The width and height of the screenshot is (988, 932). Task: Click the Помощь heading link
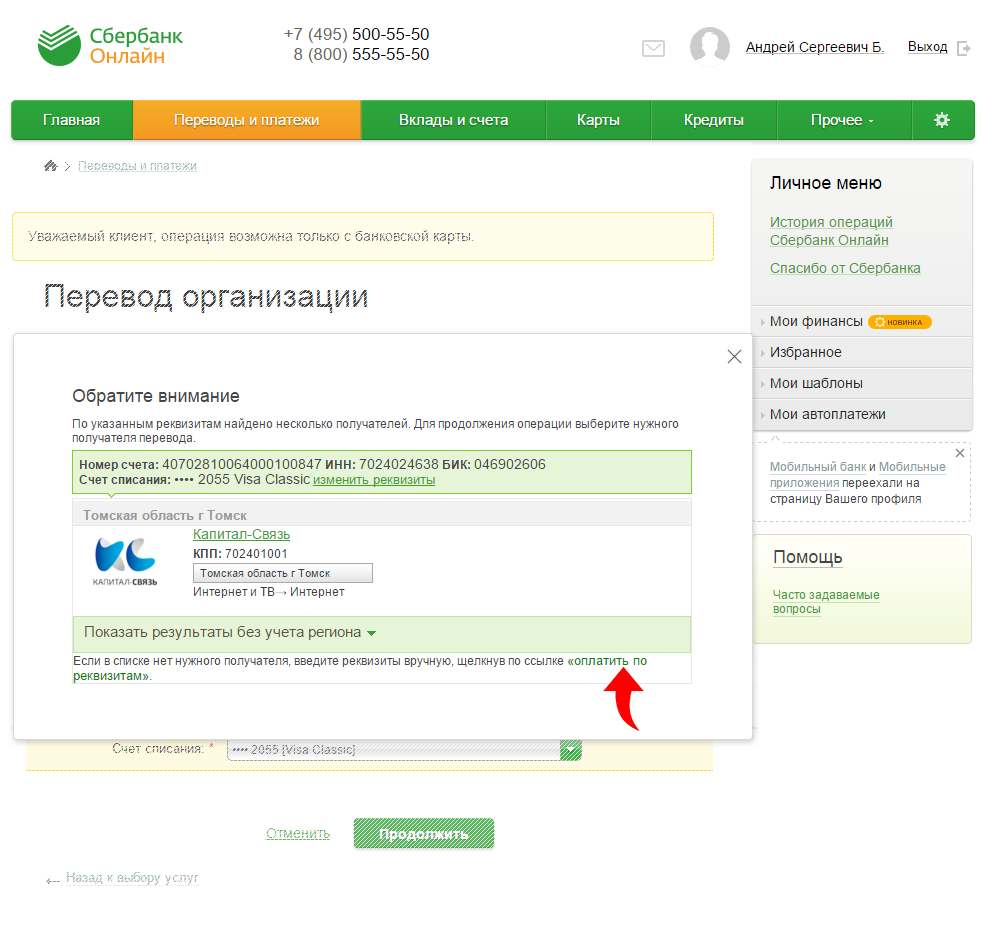tap(808, 558)
